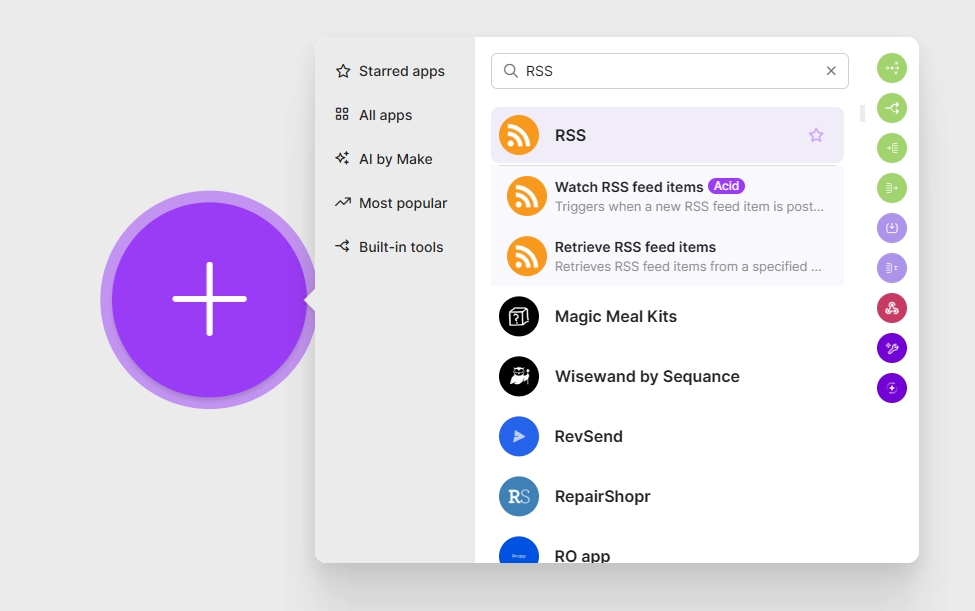This screenshot has height=611, width=975.
Task: Click the purple sparkle circle icon
Action: (892, 388)
